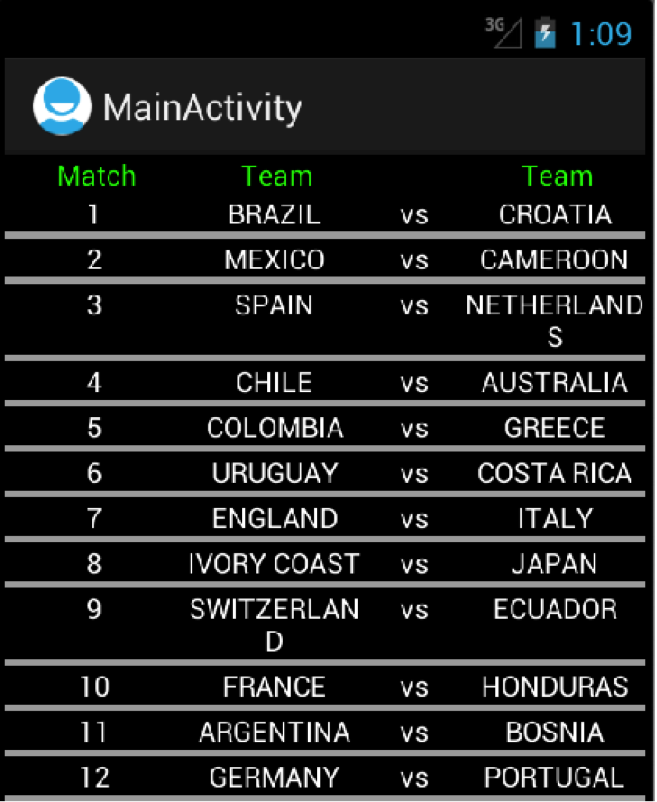The height and width of the screenshot is (802, 657).
Task: Choose HONDURAS in match 10
Action: 555,687
